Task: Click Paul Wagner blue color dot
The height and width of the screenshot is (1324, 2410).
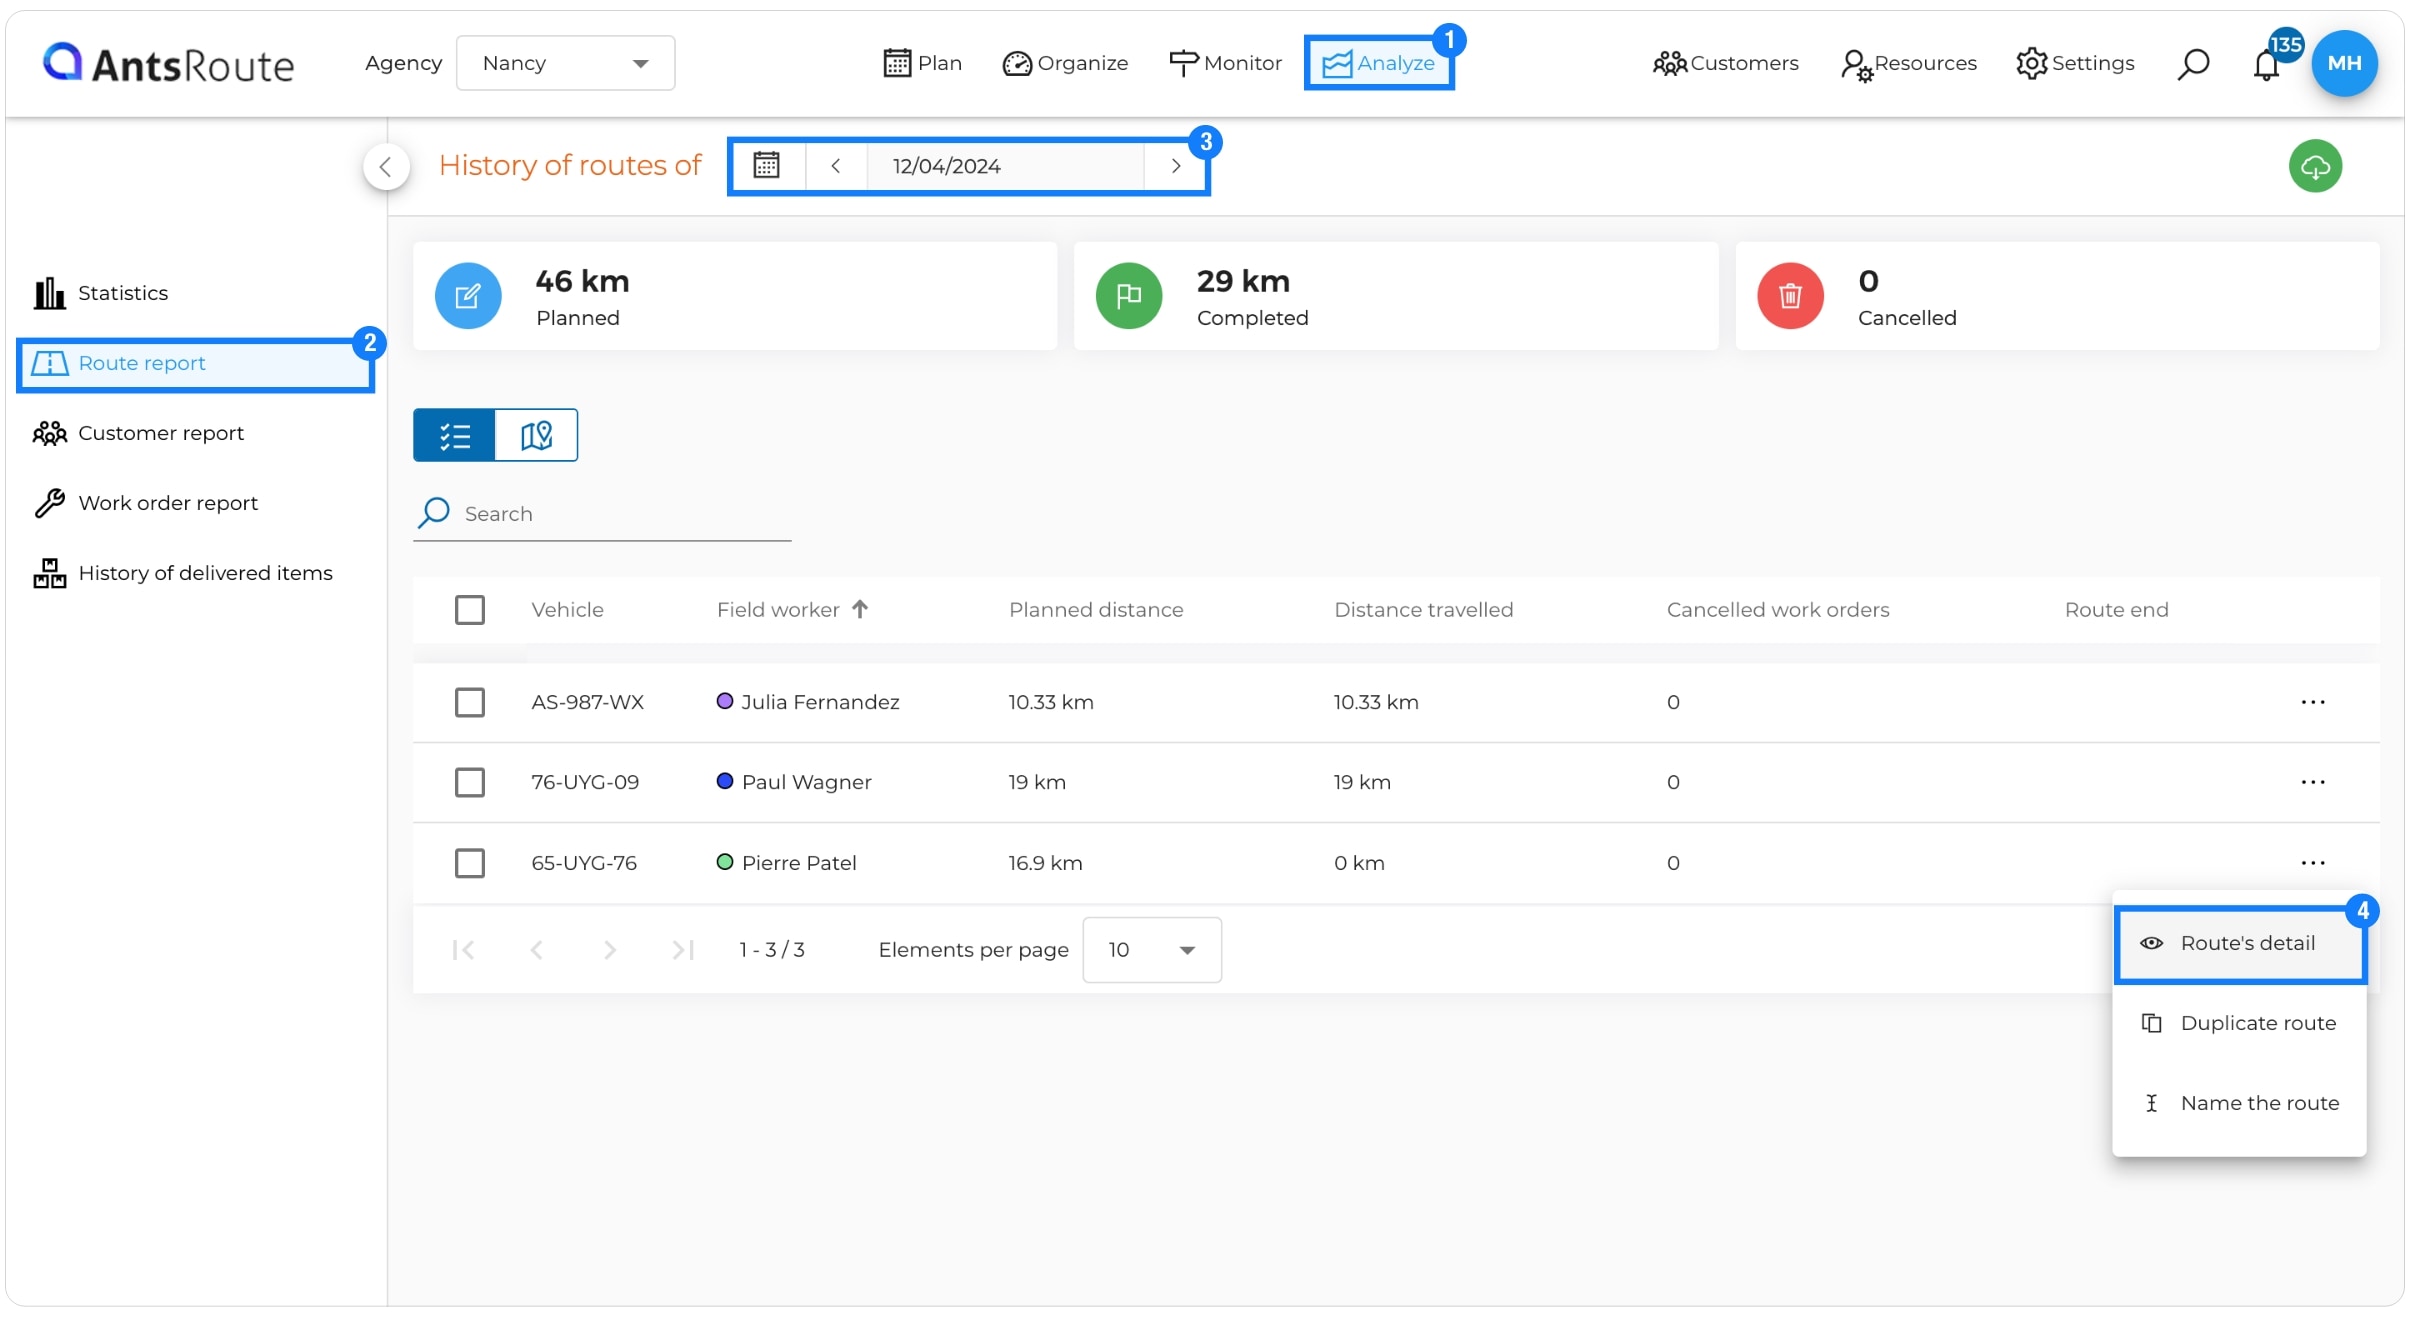Action: (725, 781)
